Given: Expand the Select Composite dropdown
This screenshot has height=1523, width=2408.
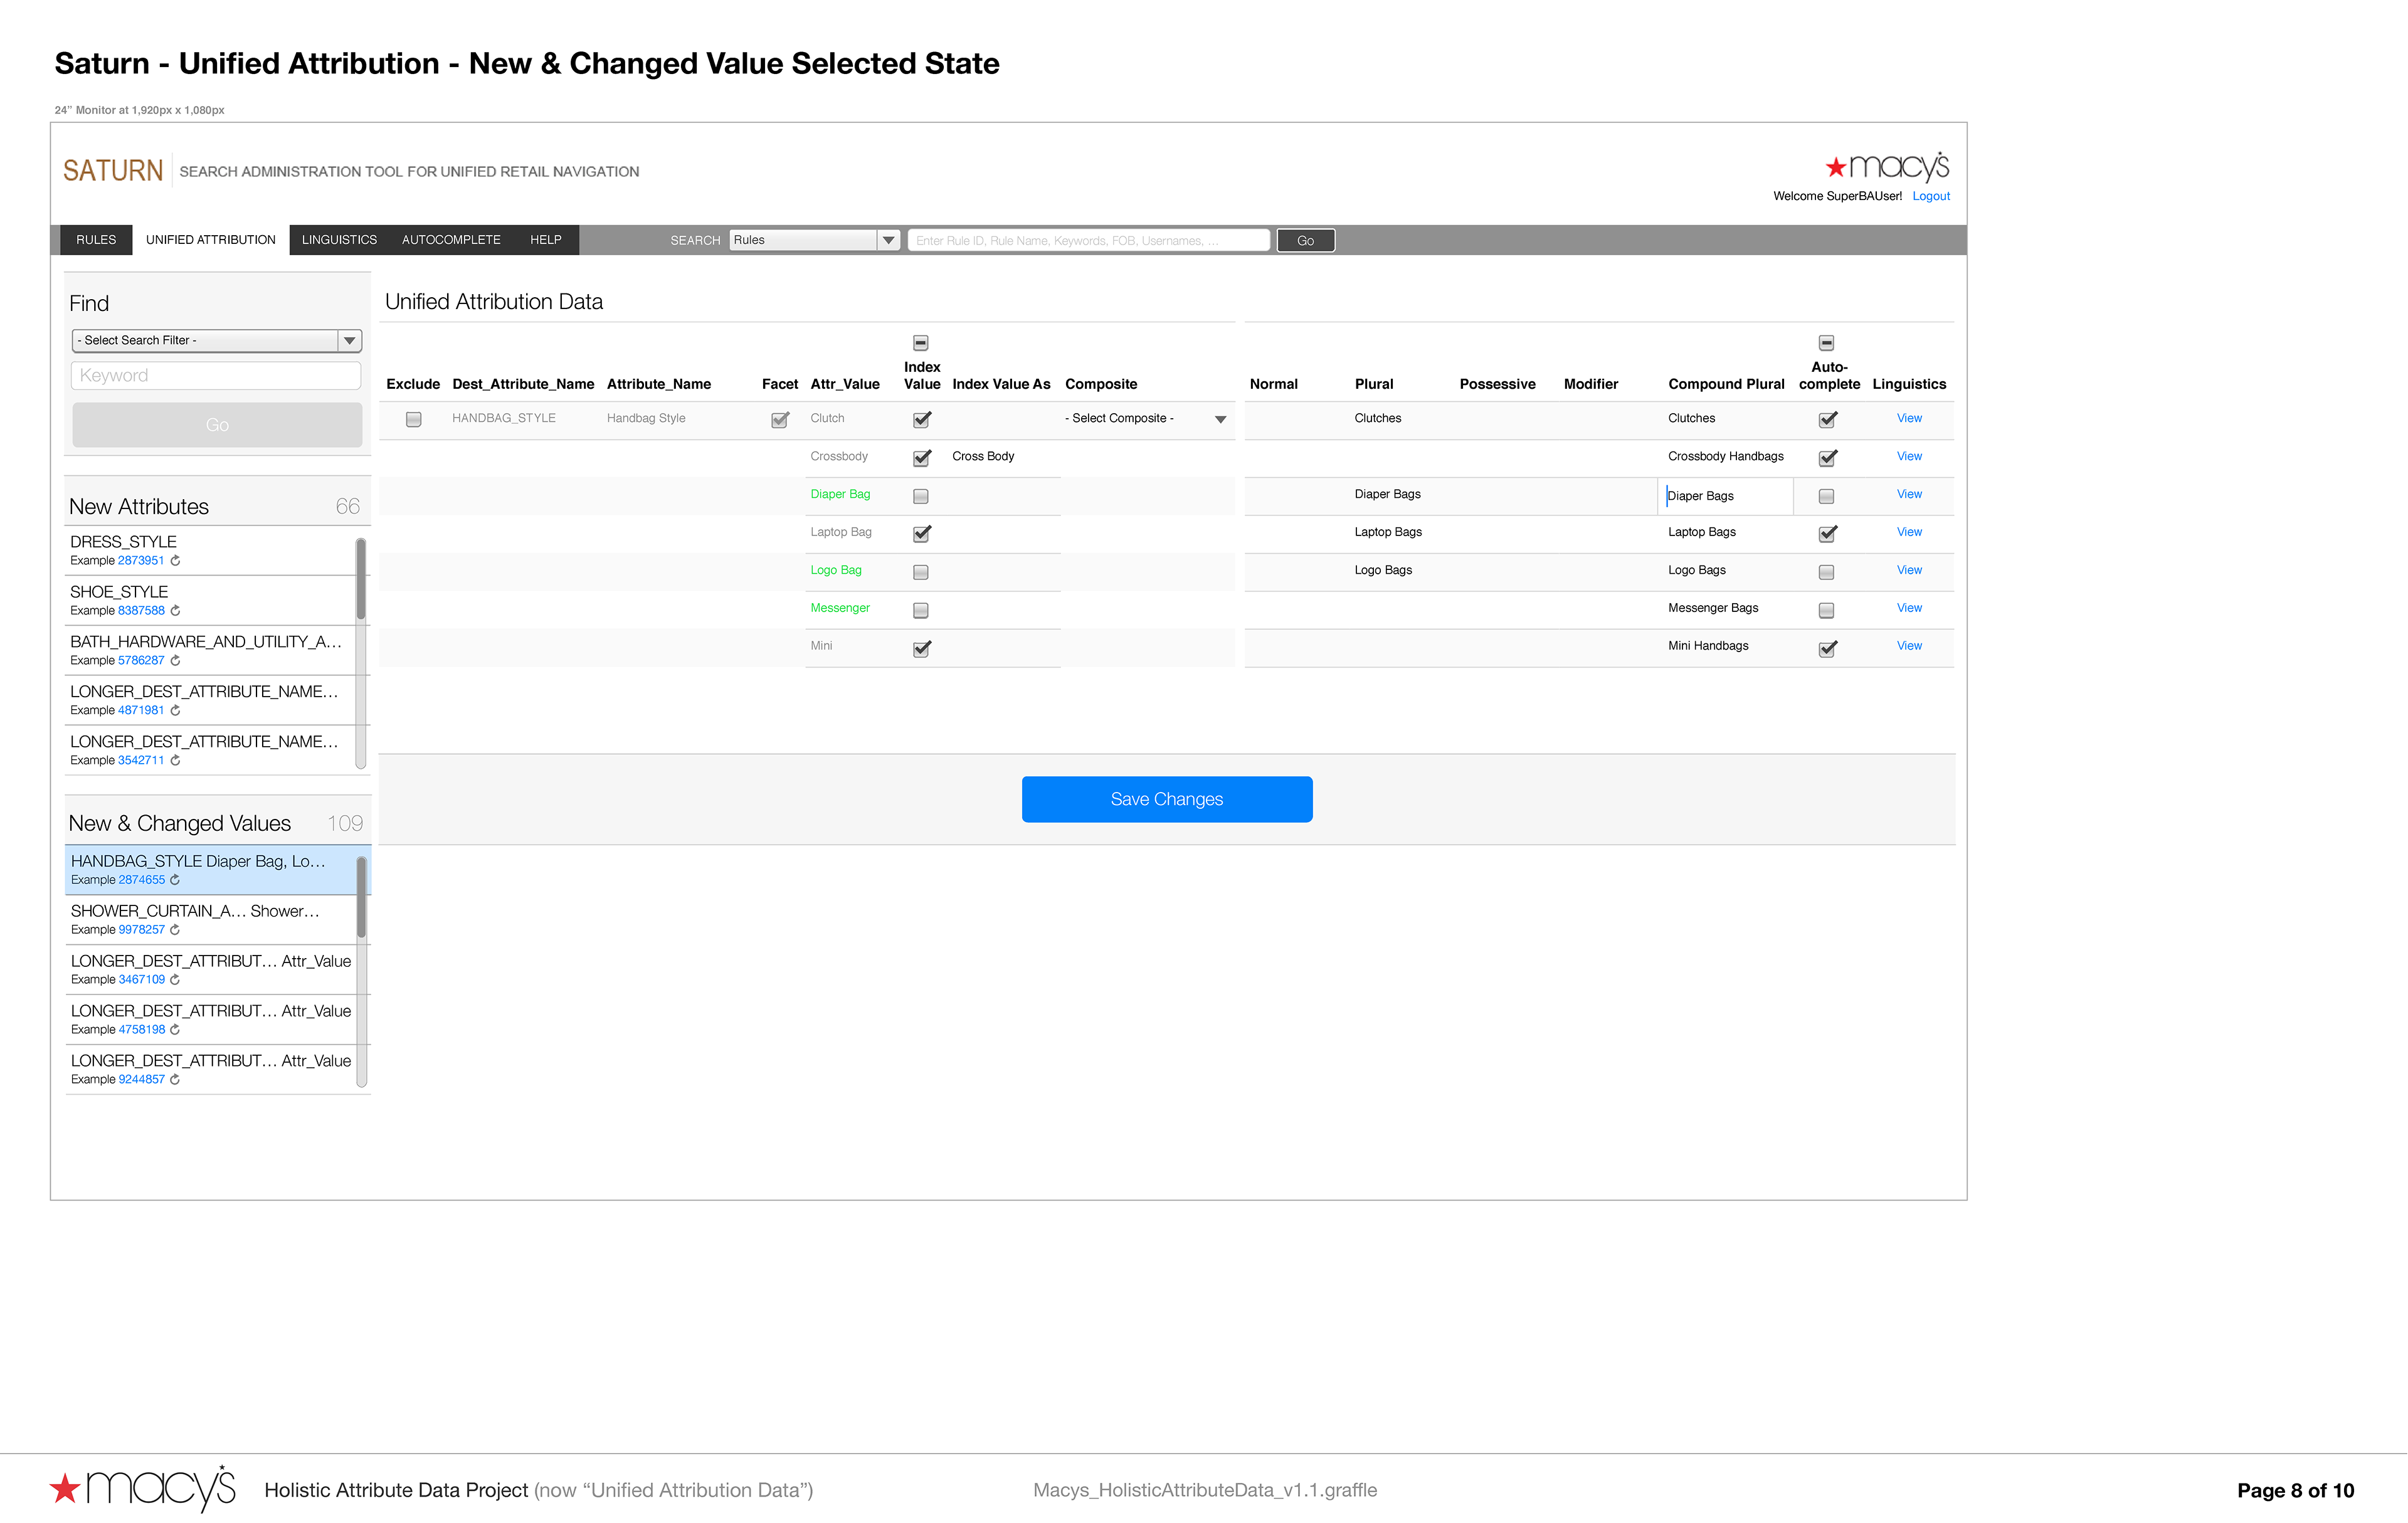Looking at the screenshot, I should pyautogui.click(x=1220, y=420).
